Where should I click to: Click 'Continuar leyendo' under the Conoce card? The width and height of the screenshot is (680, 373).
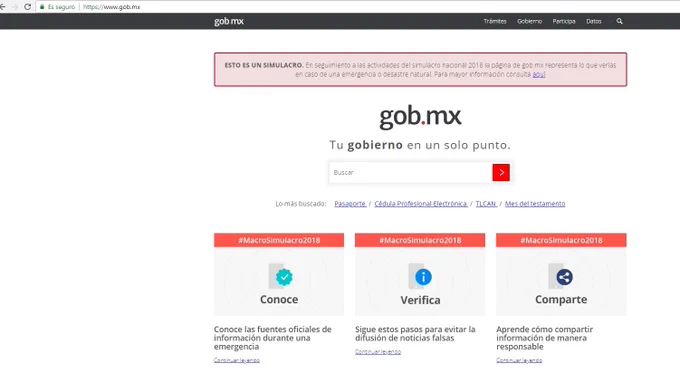point(237,360)
